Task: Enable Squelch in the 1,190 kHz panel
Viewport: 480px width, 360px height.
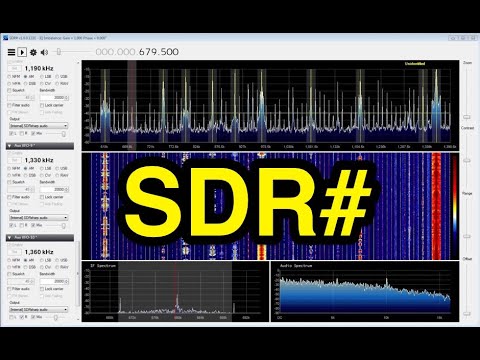Action: pyautogui.click(x=16, y=90)
